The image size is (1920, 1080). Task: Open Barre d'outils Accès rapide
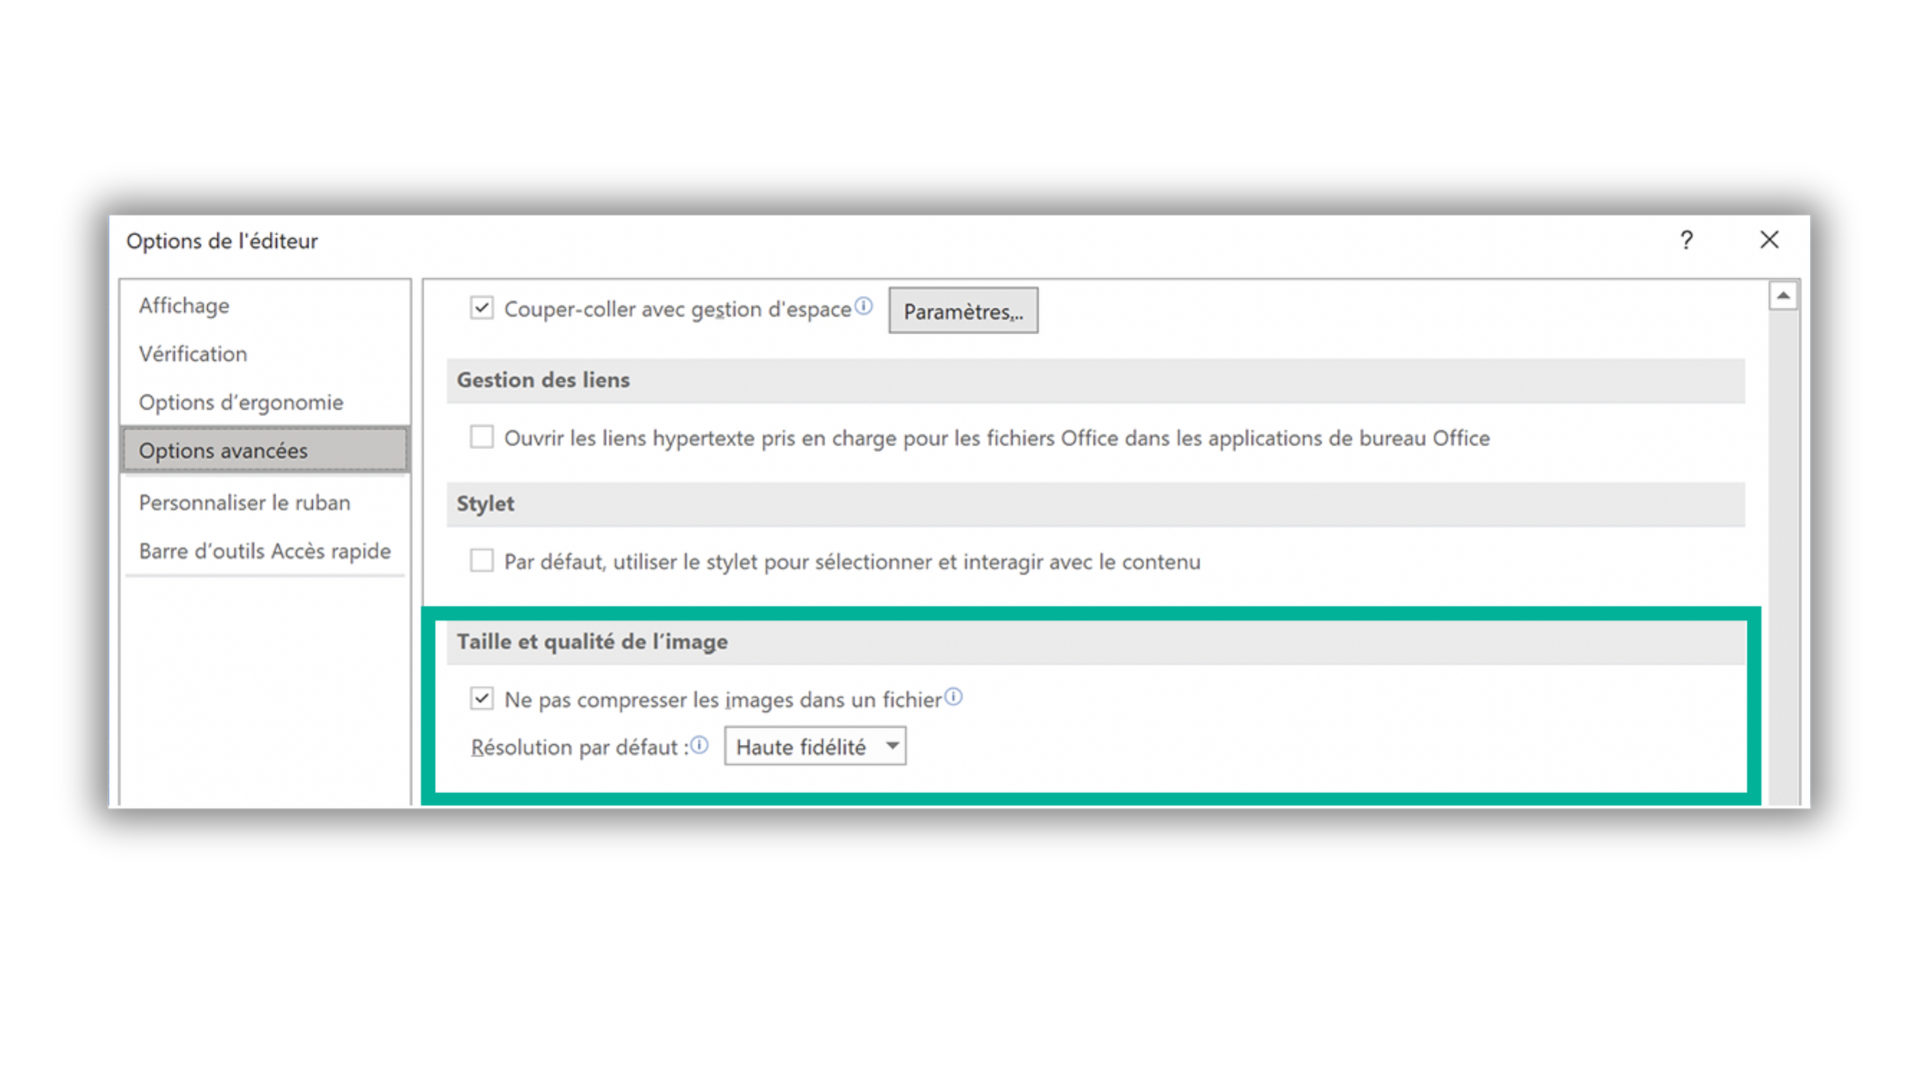click(x=265, y=551)
